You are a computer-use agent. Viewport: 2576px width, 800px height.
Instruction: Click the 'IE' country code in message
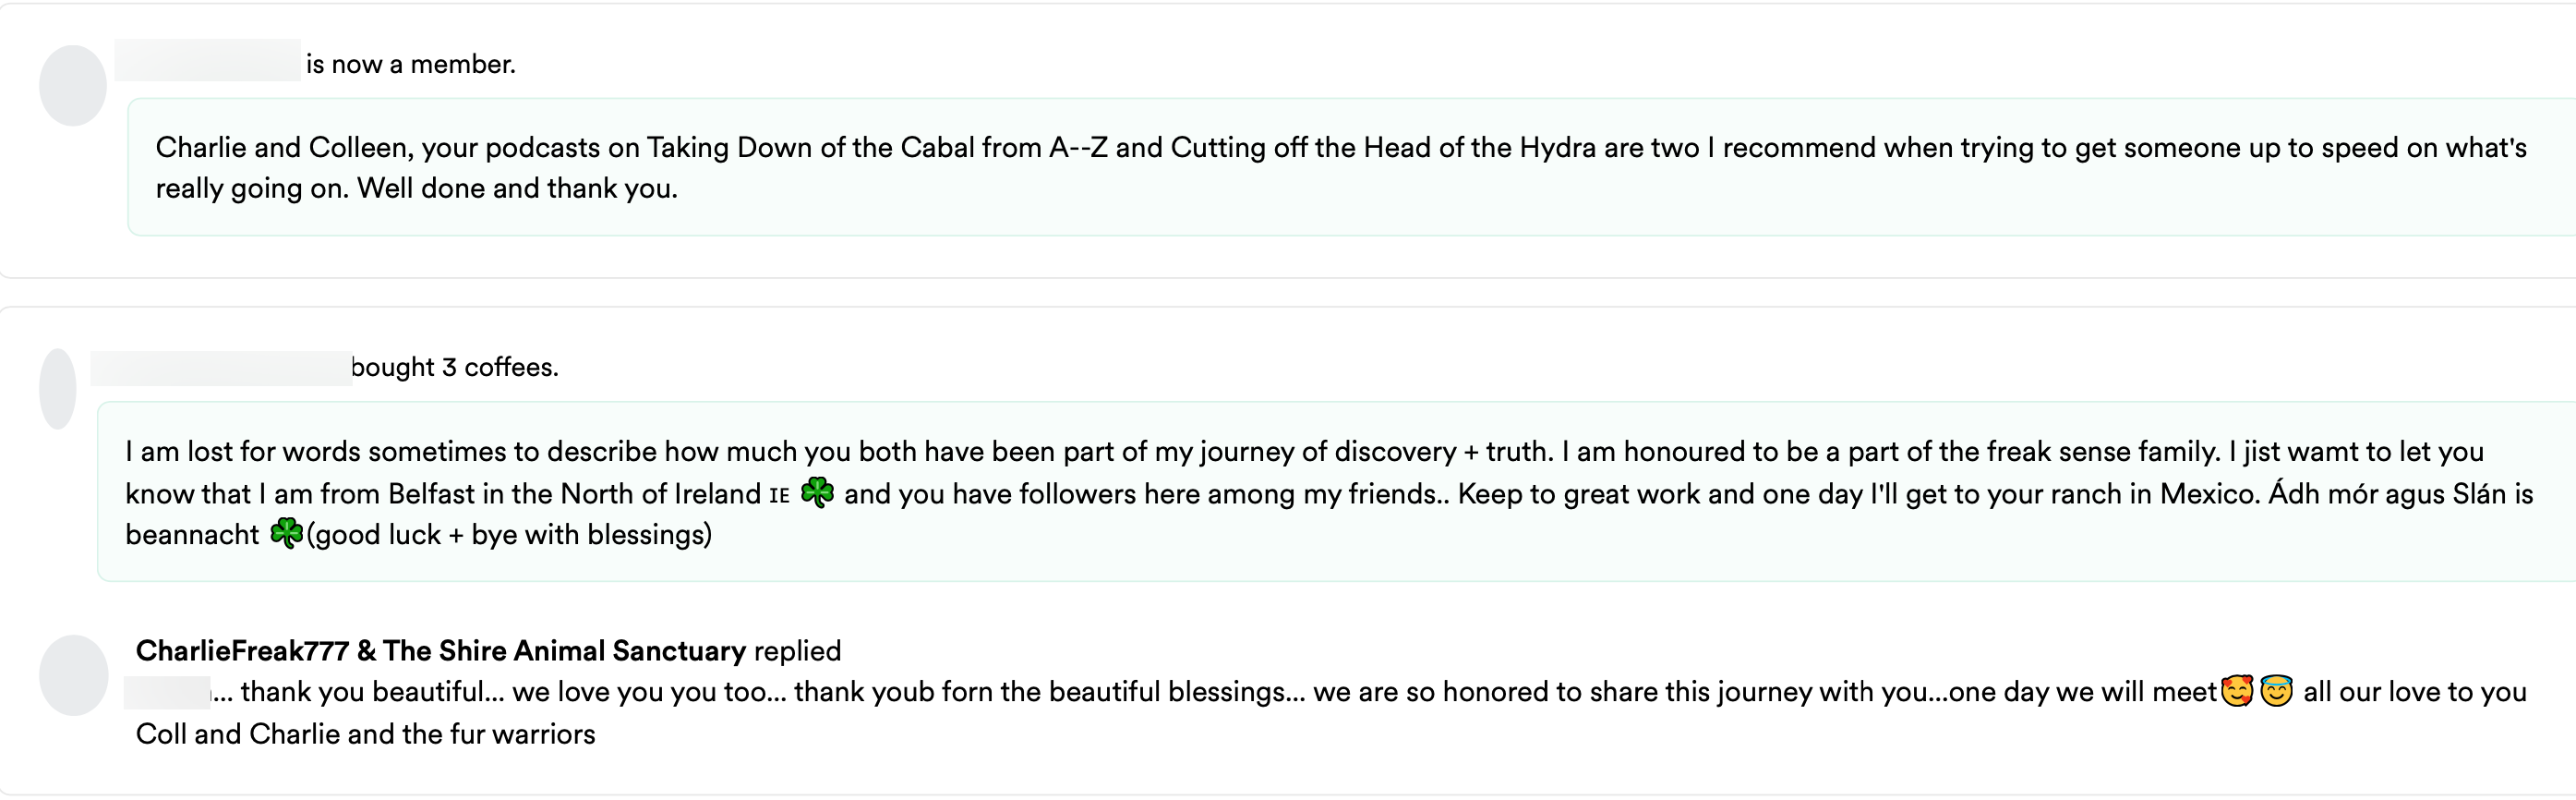pyautogui.click(x=779, y=495)
